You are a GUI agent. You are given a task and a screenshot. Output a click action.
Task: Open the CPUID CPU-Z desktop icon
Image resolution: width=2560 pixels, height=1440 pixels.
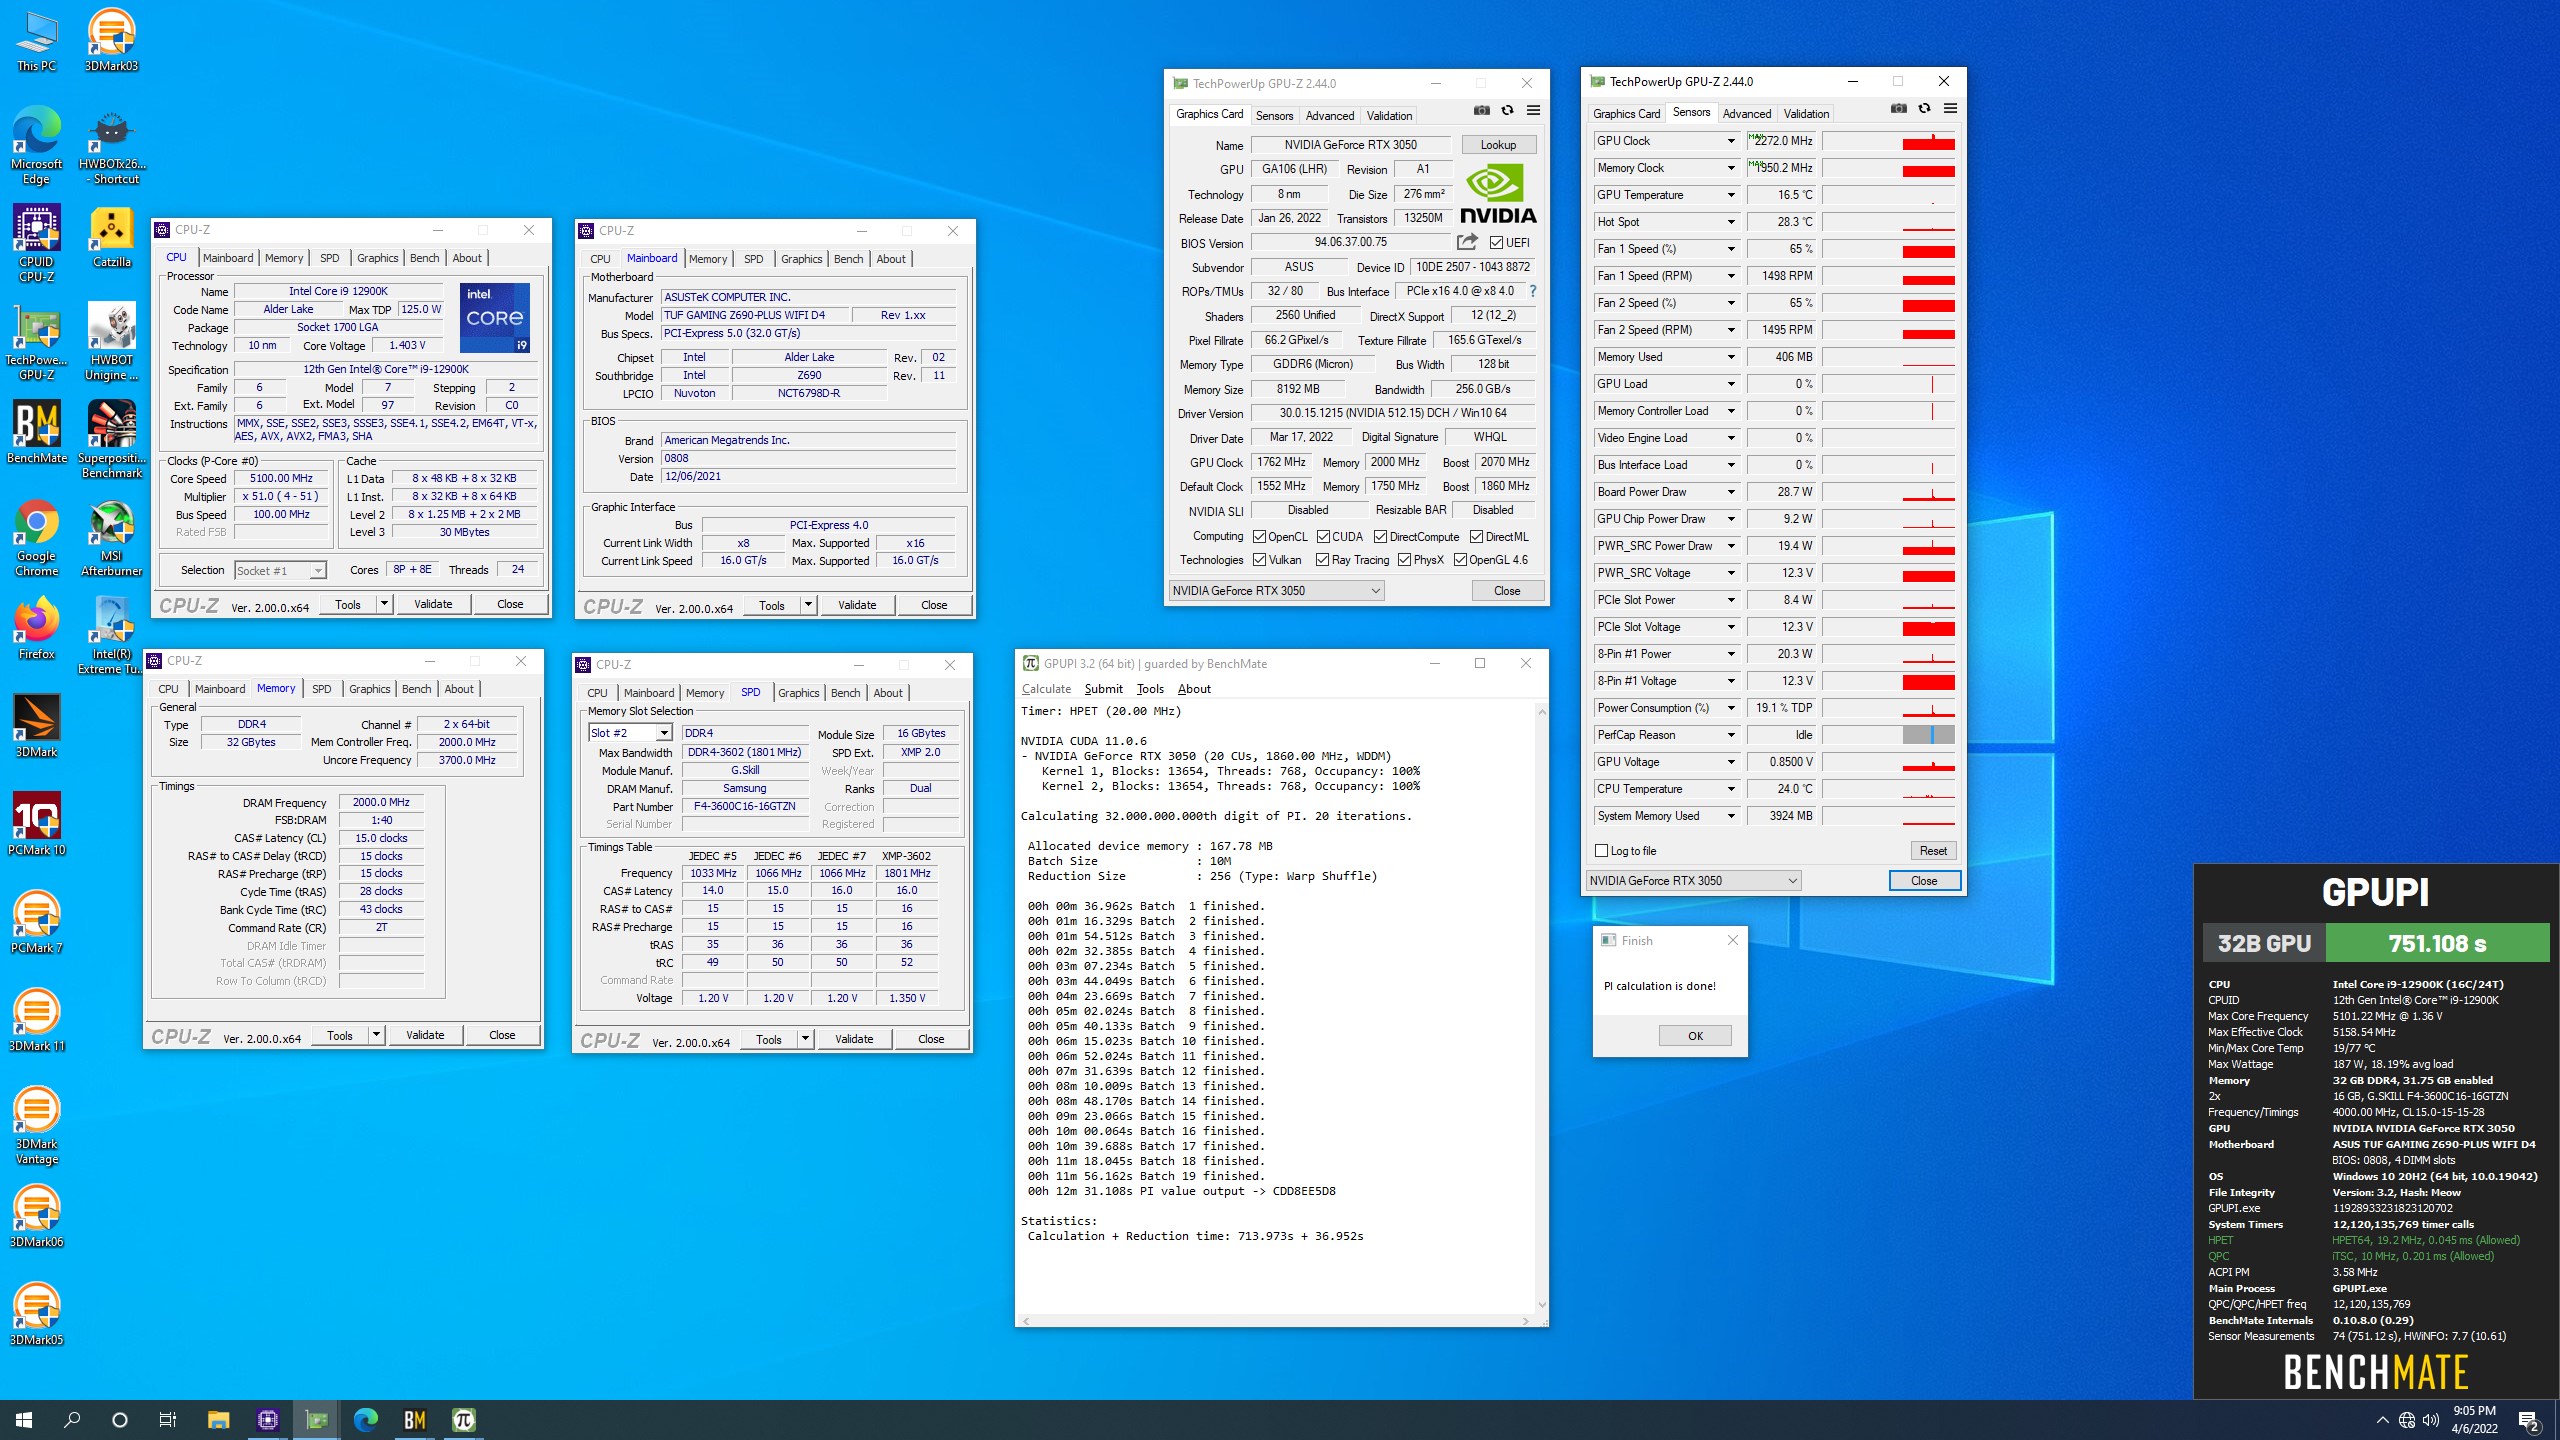pyautogui.click(x=37, y=244)
